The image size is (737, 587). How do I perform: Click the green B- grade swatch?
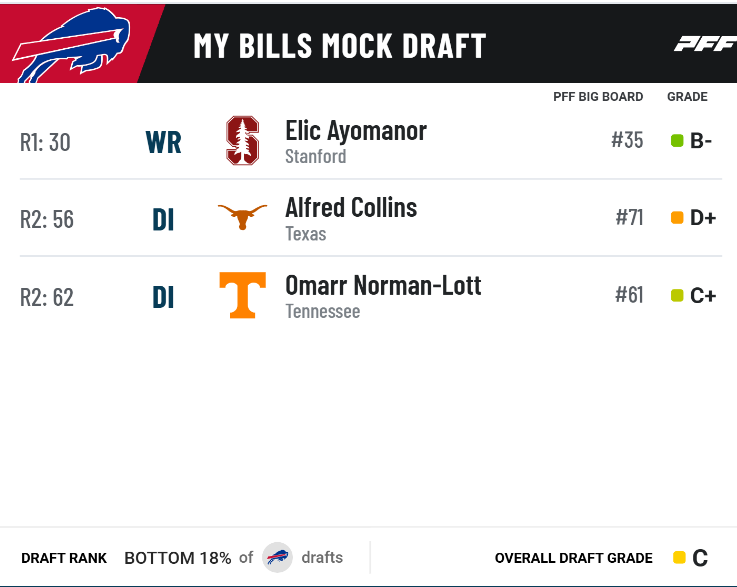pyautogui.click(x=677, y=141)
